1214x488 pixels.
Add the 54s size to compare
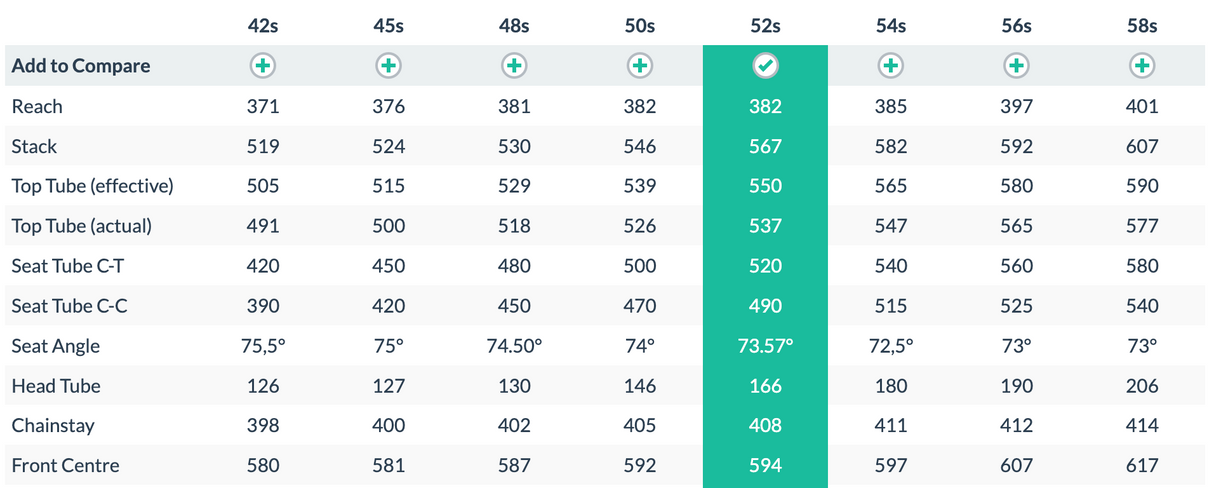pos(890,66)
